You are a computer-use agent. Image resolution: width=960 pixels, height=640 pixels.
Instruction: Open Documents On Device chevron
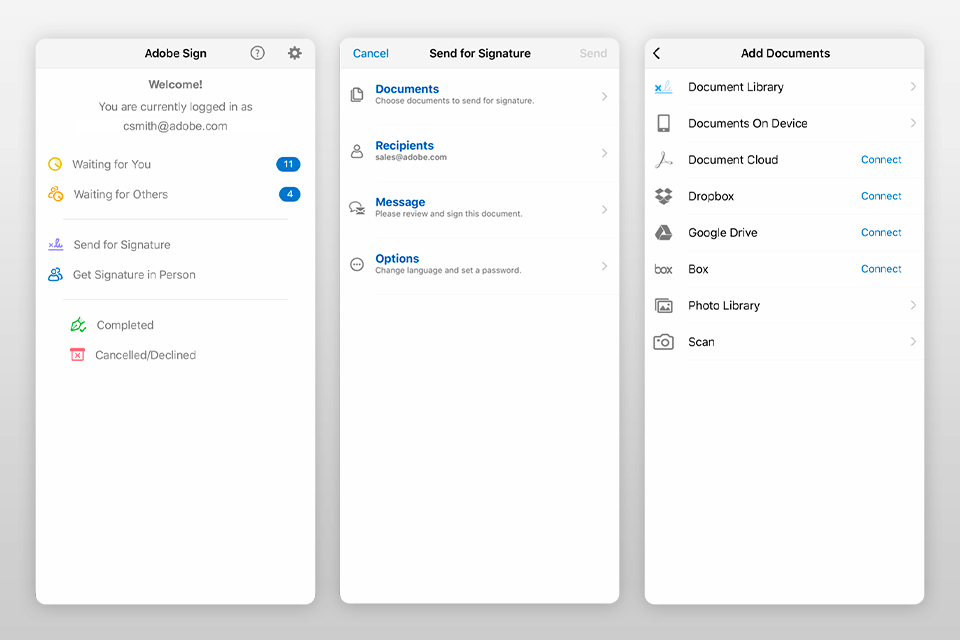click(x=913, y=123)
